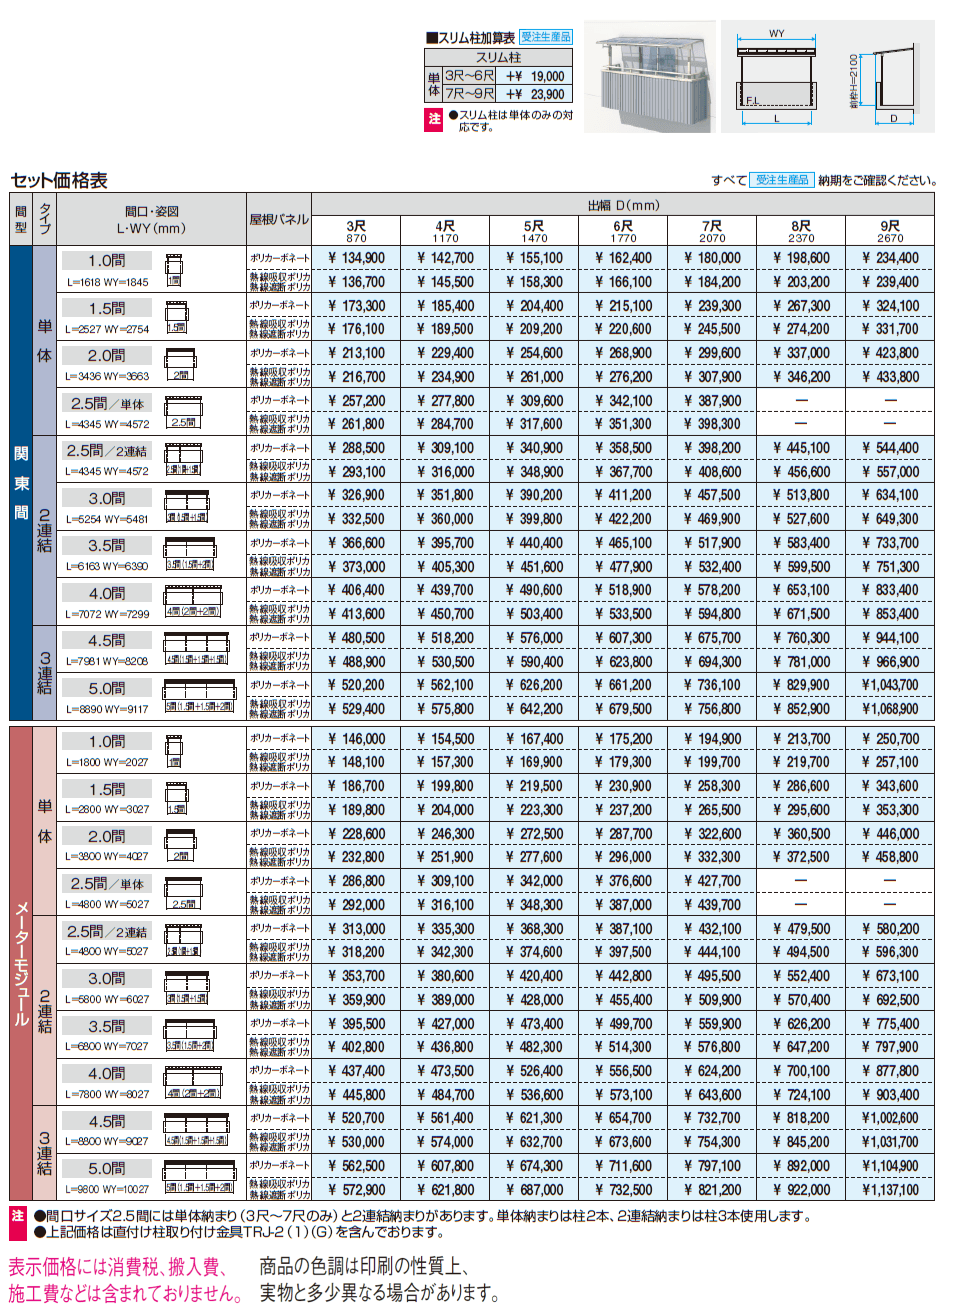Click the 屋根パネル column header
The image size is (953, 1311).
tap(279, 219)
